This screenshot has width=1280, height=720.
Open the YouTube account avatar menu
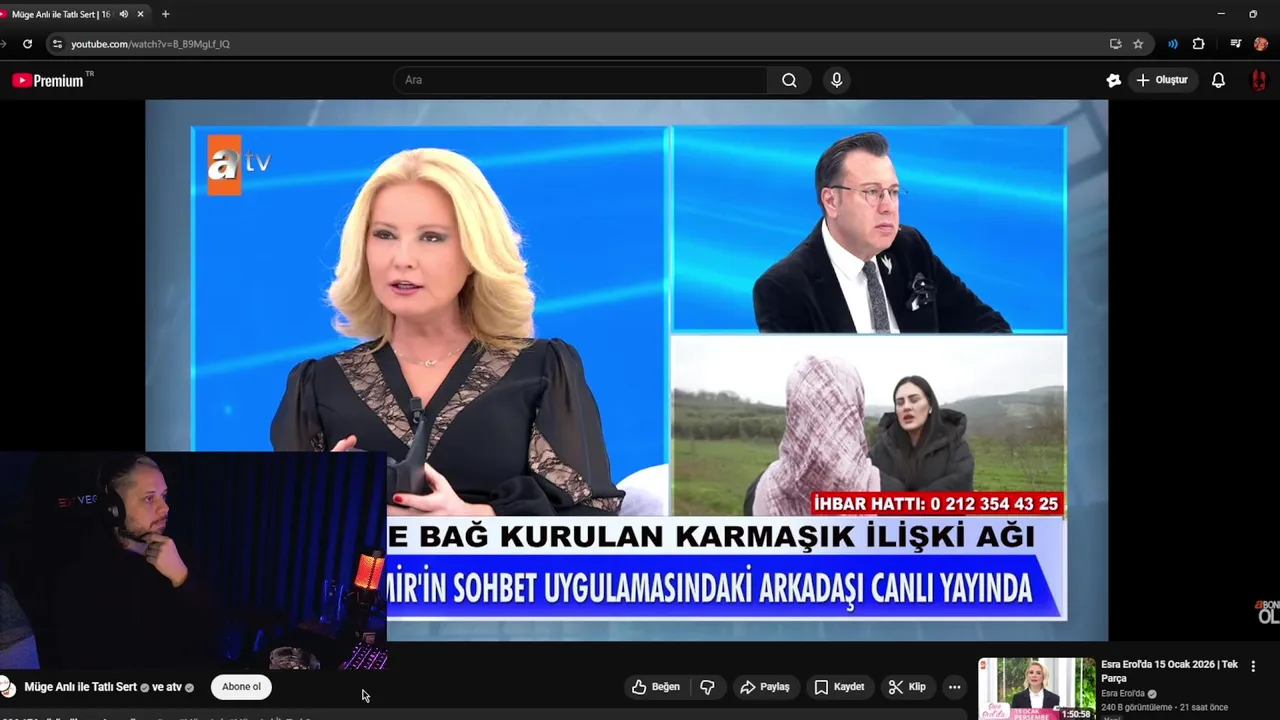[x=1259, y=80]
